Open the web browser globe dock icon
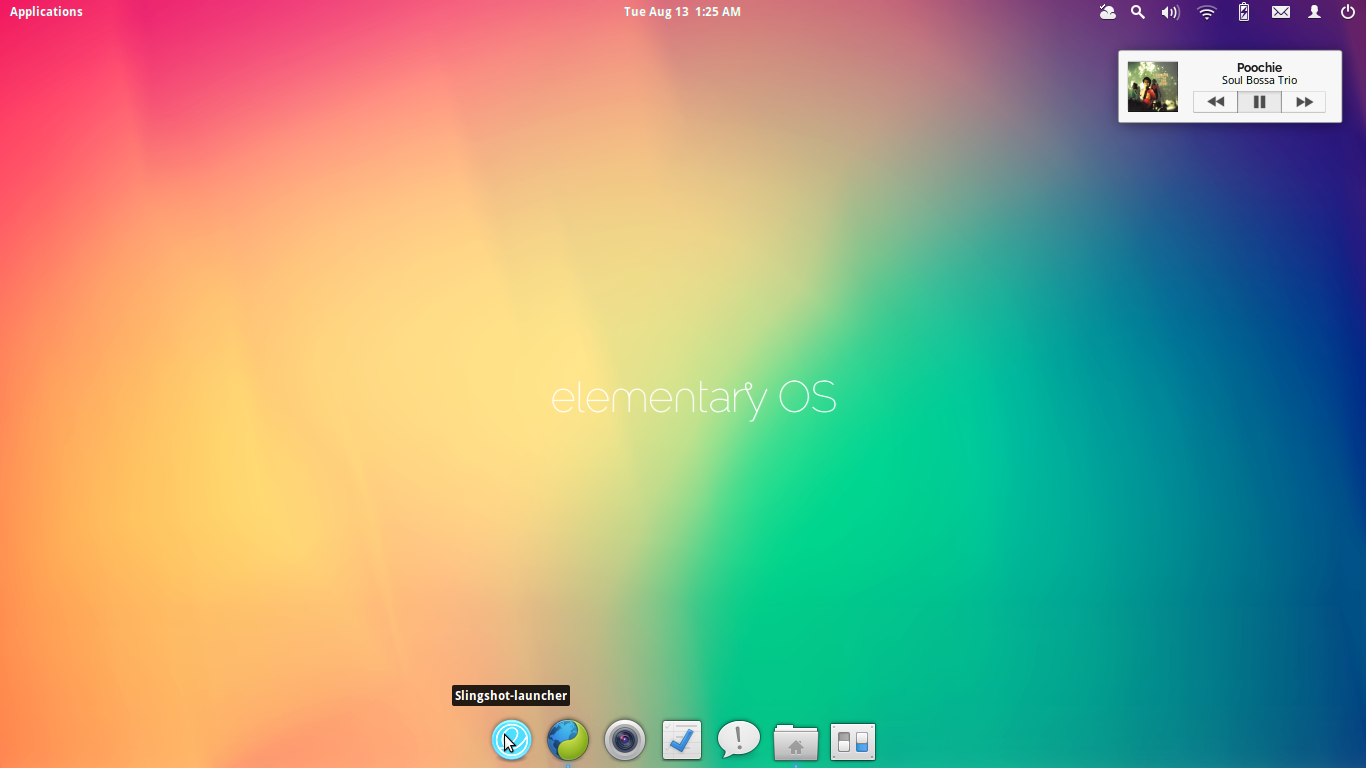This screenshot has width=1366, height=768. pyautogui.click(x=568, y=740)
